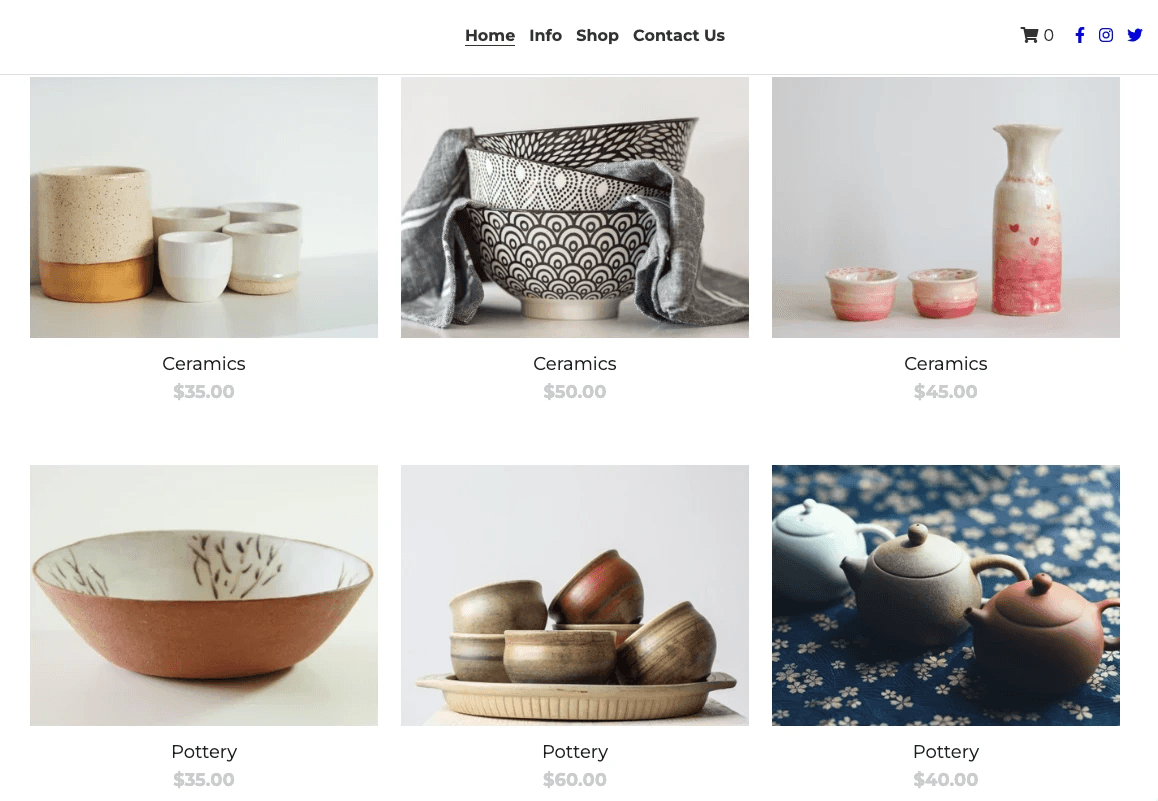Screen dimensions: 1158x801
Task: Open the Pottery $60.00 product title
Action: tap(575, 752)
